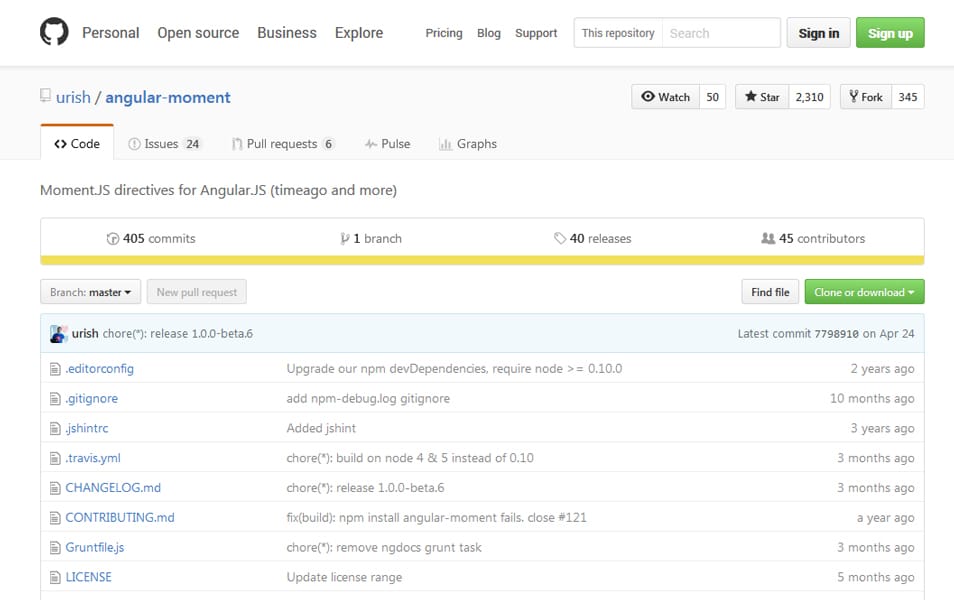The width and height of the screenshot is (954, 600).
Task: Click the green Sign up button
Action: pyautogui.click(x=890, y=33)
